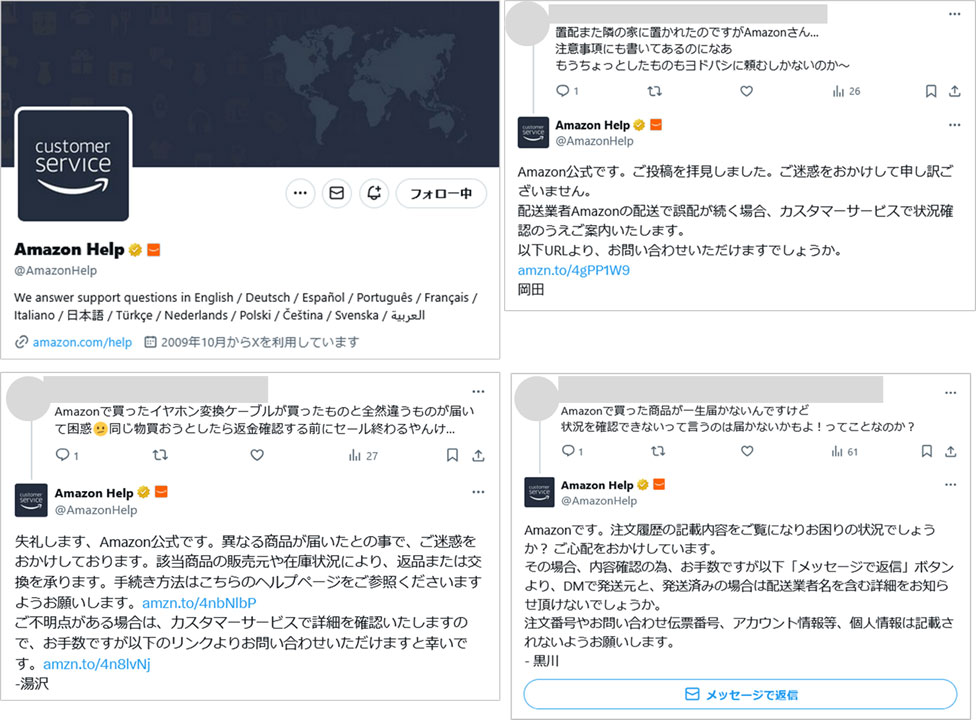Like the tweet about イヤホン変換ケーブル

click(x=257, y=456)
